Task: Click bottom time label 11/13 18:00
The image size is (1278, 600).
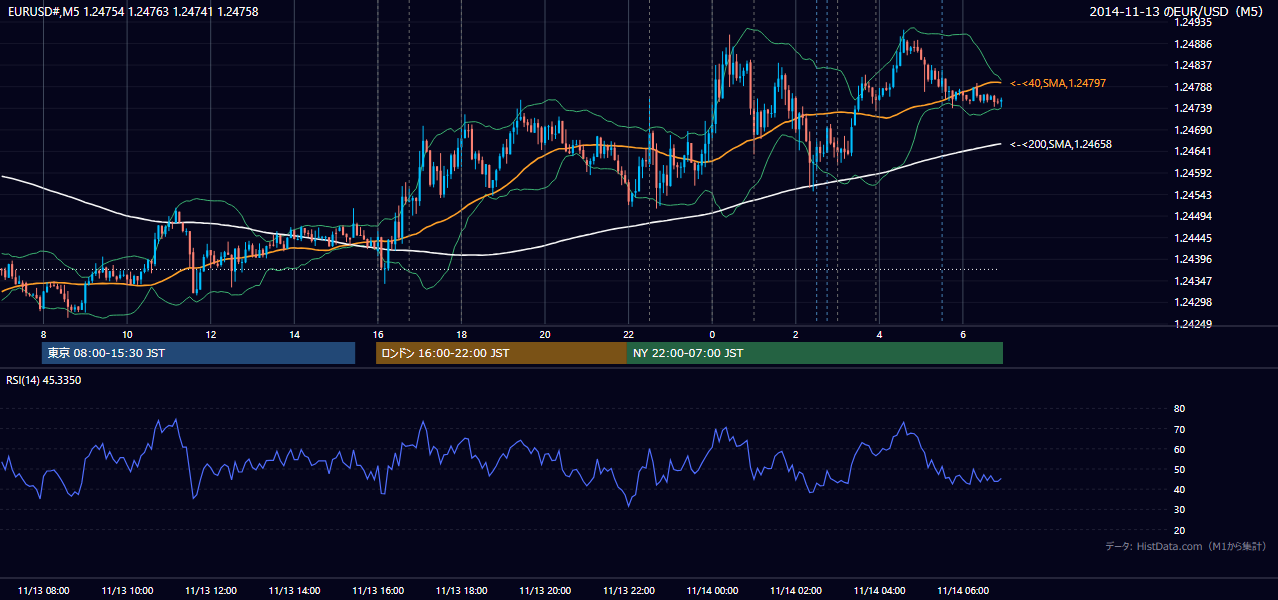Action: tap(461, 591)
